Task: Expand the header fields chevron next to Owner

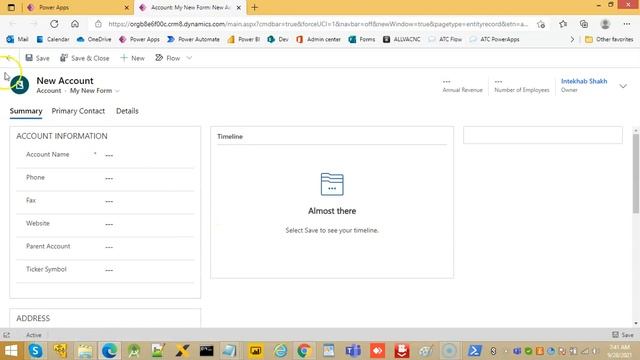Action: tap(623, 86)
